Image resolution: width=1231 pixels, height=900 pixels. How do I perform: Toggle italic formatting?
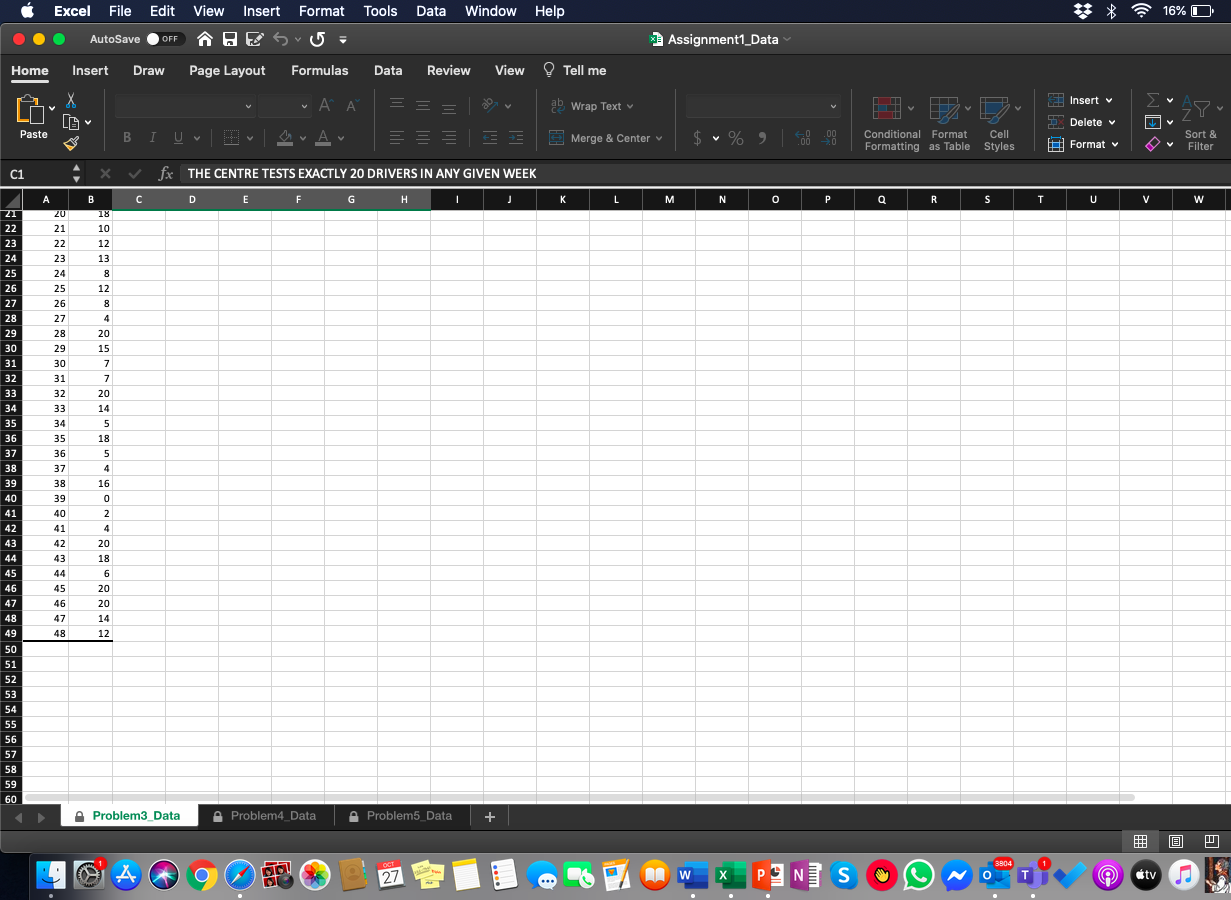coord(152,135)
